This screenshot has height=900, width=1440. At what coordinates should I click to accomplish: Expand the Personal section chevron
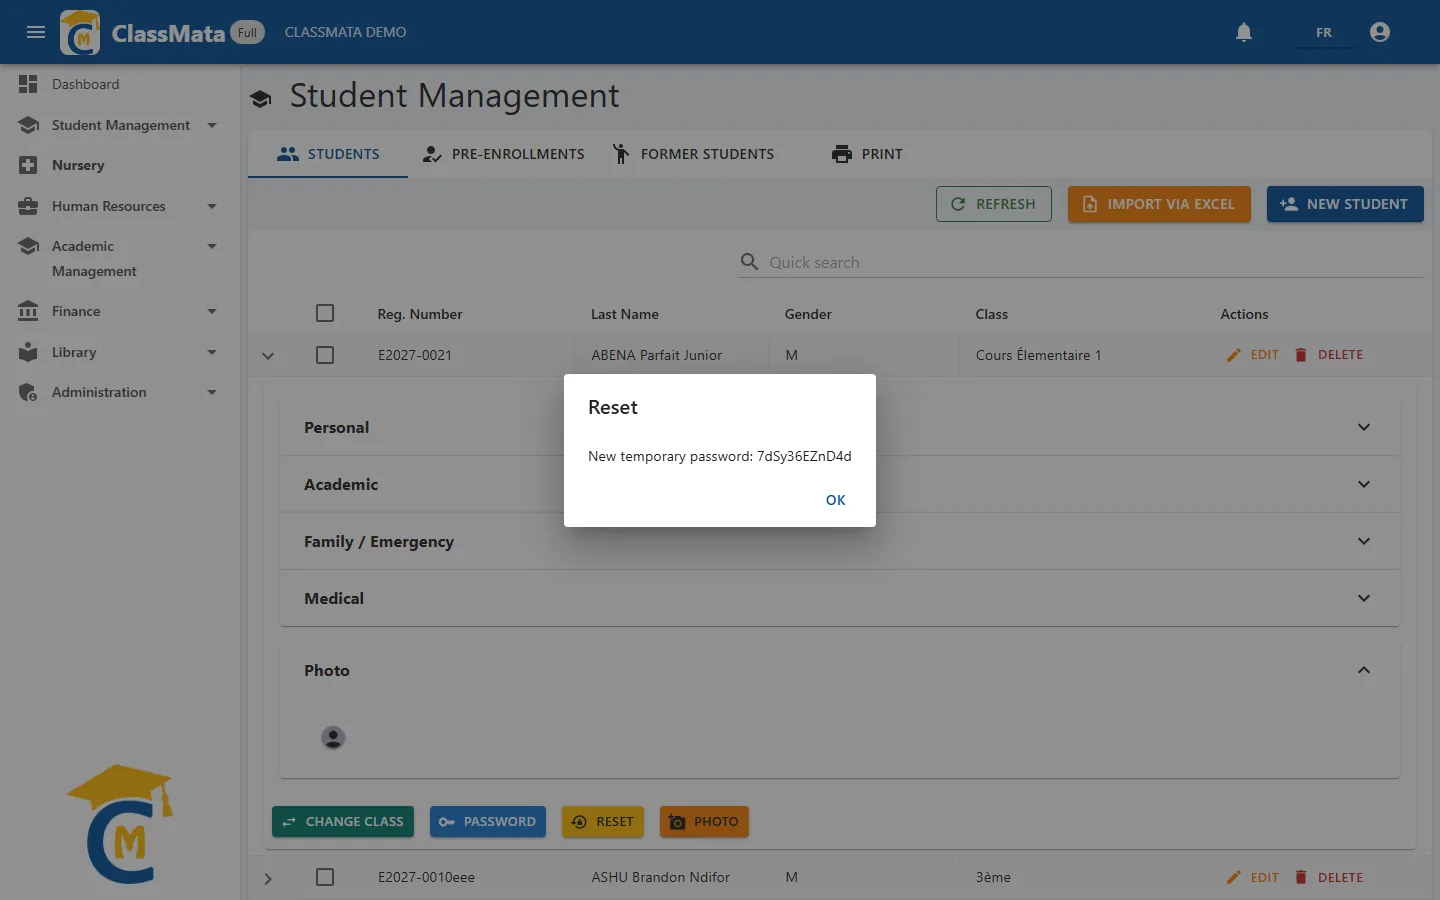point(1364,427)
